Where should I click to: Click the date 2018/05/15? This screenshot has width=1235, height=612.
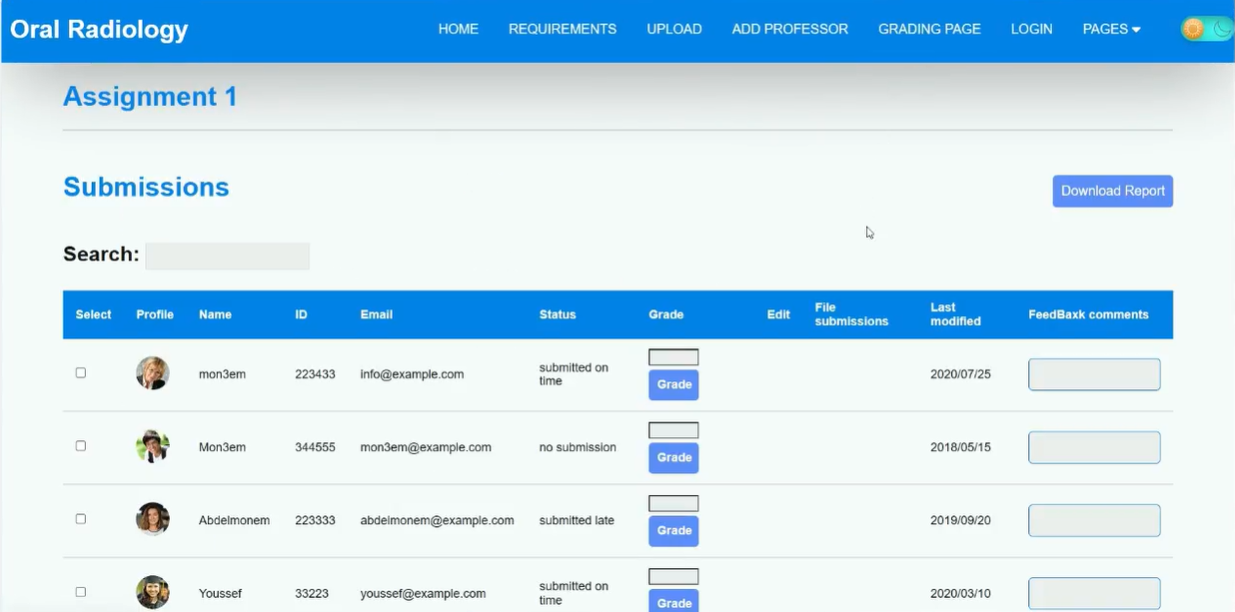960,447
